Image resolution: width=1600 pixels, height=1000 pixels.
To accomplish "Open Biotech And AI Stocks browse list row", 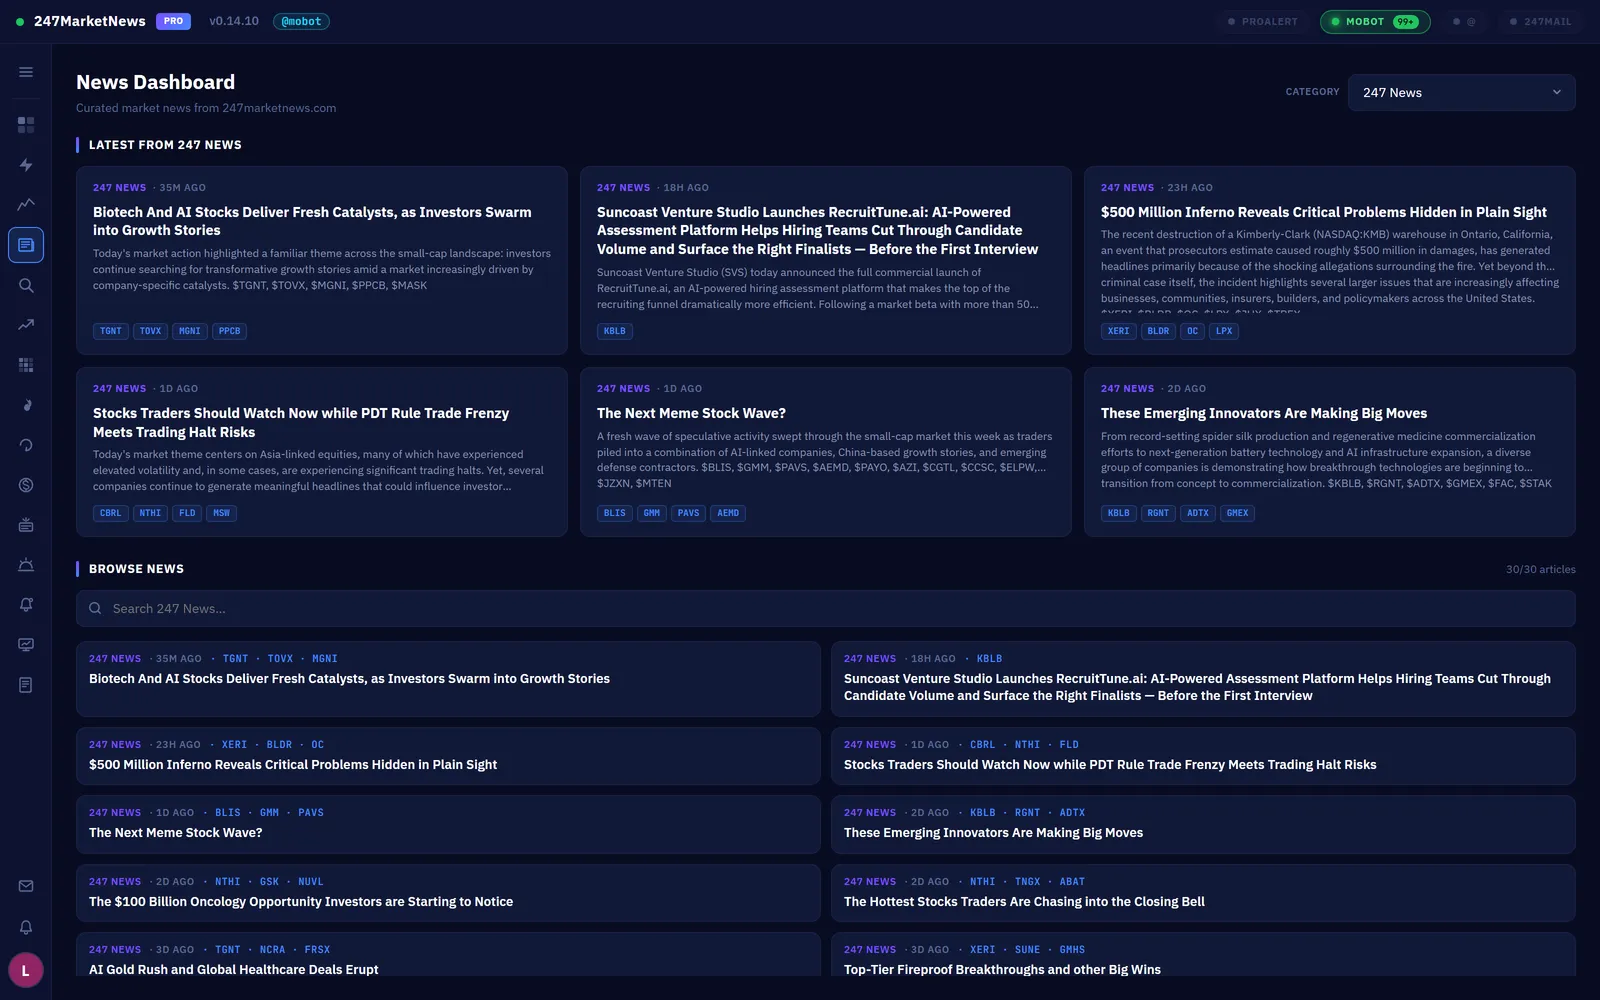I will [x=448, y=679].
